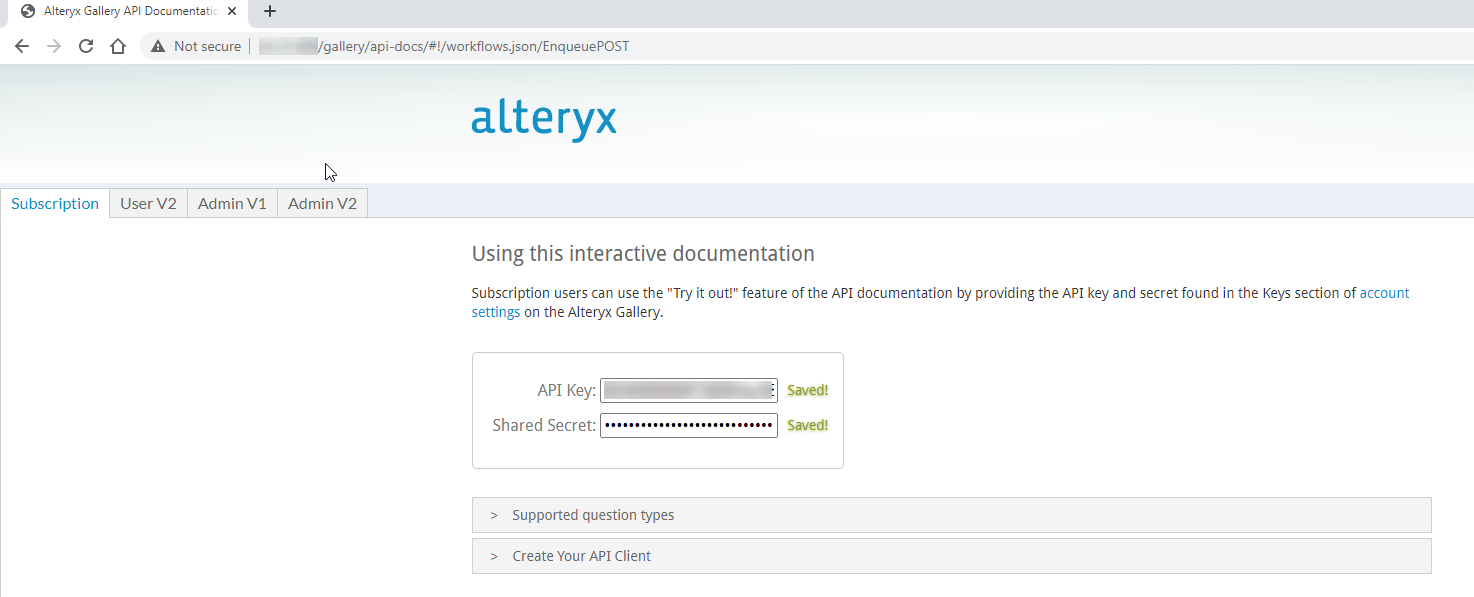Click the Using this interactive documentation heading

pyautogui.click(x=643, y=254)
